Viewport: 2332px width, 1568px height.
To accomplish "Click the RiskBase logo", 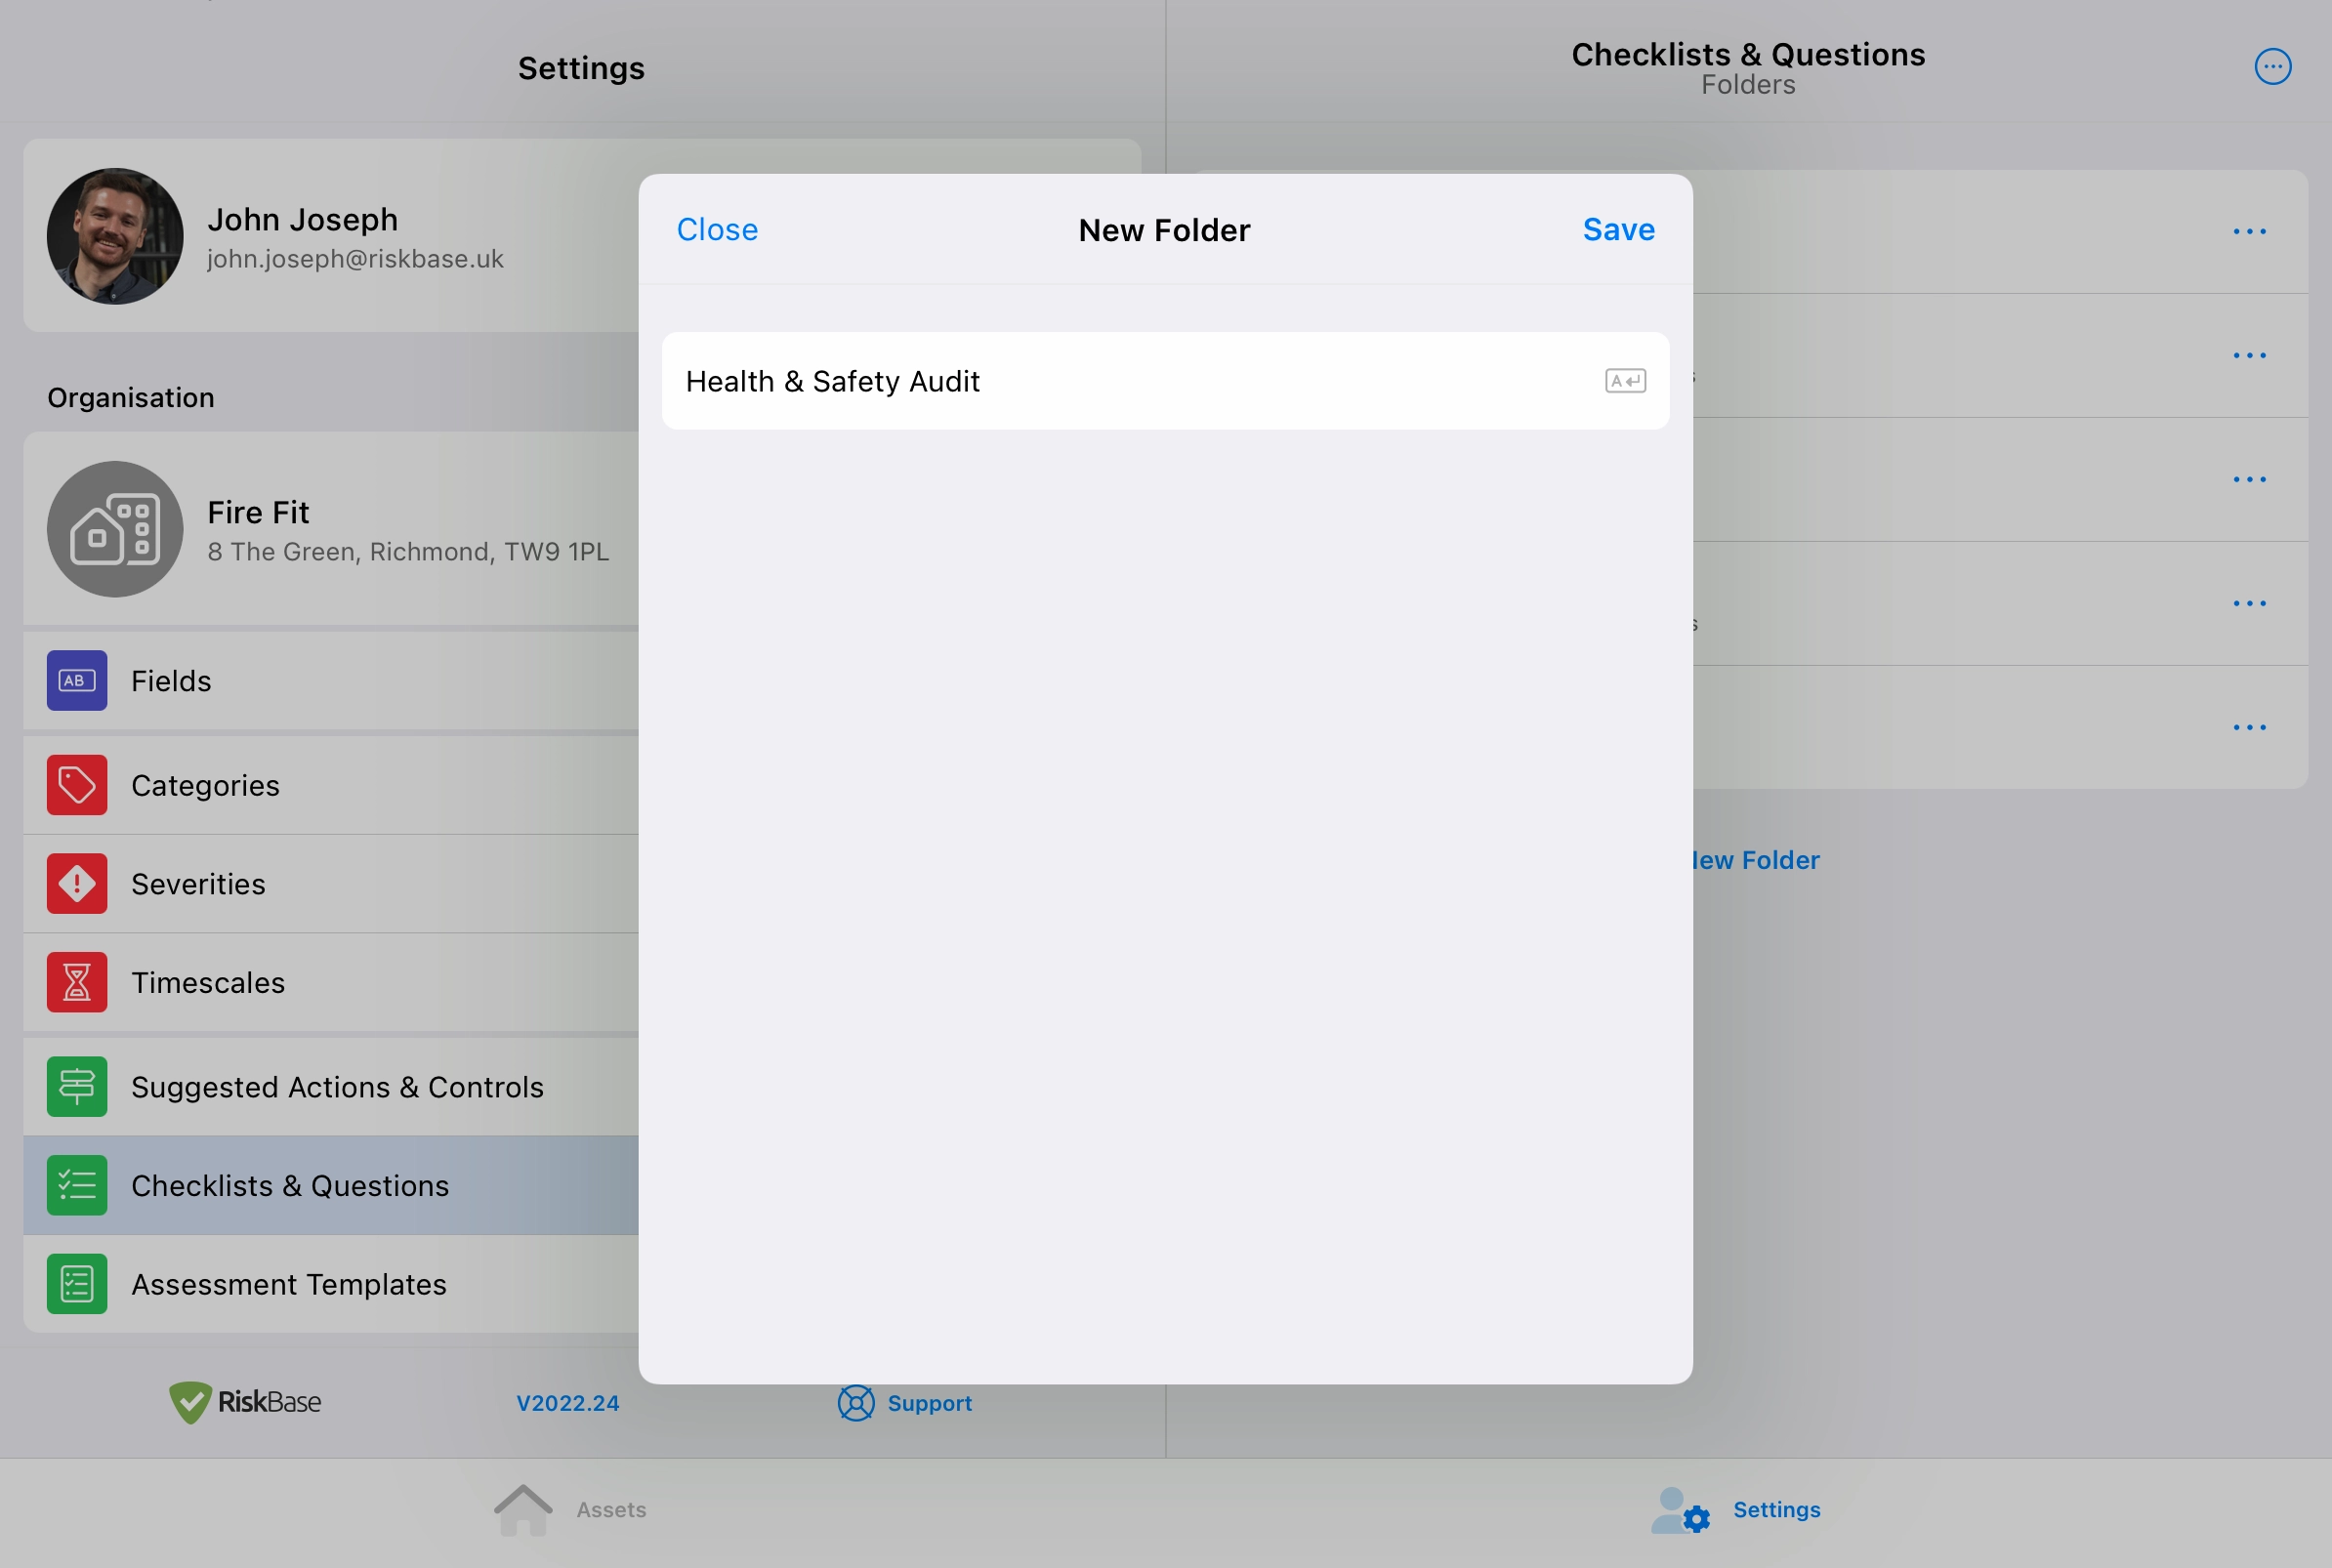I will 245,1402.
